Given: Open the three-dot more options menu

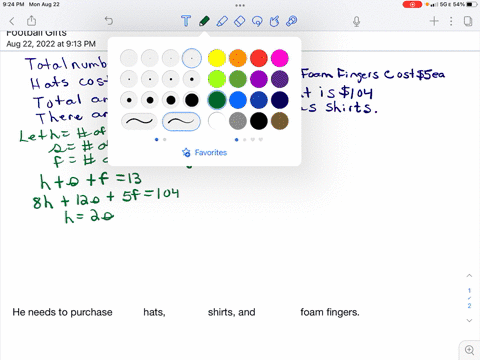Looking at the screenshot, I should 451,21.
